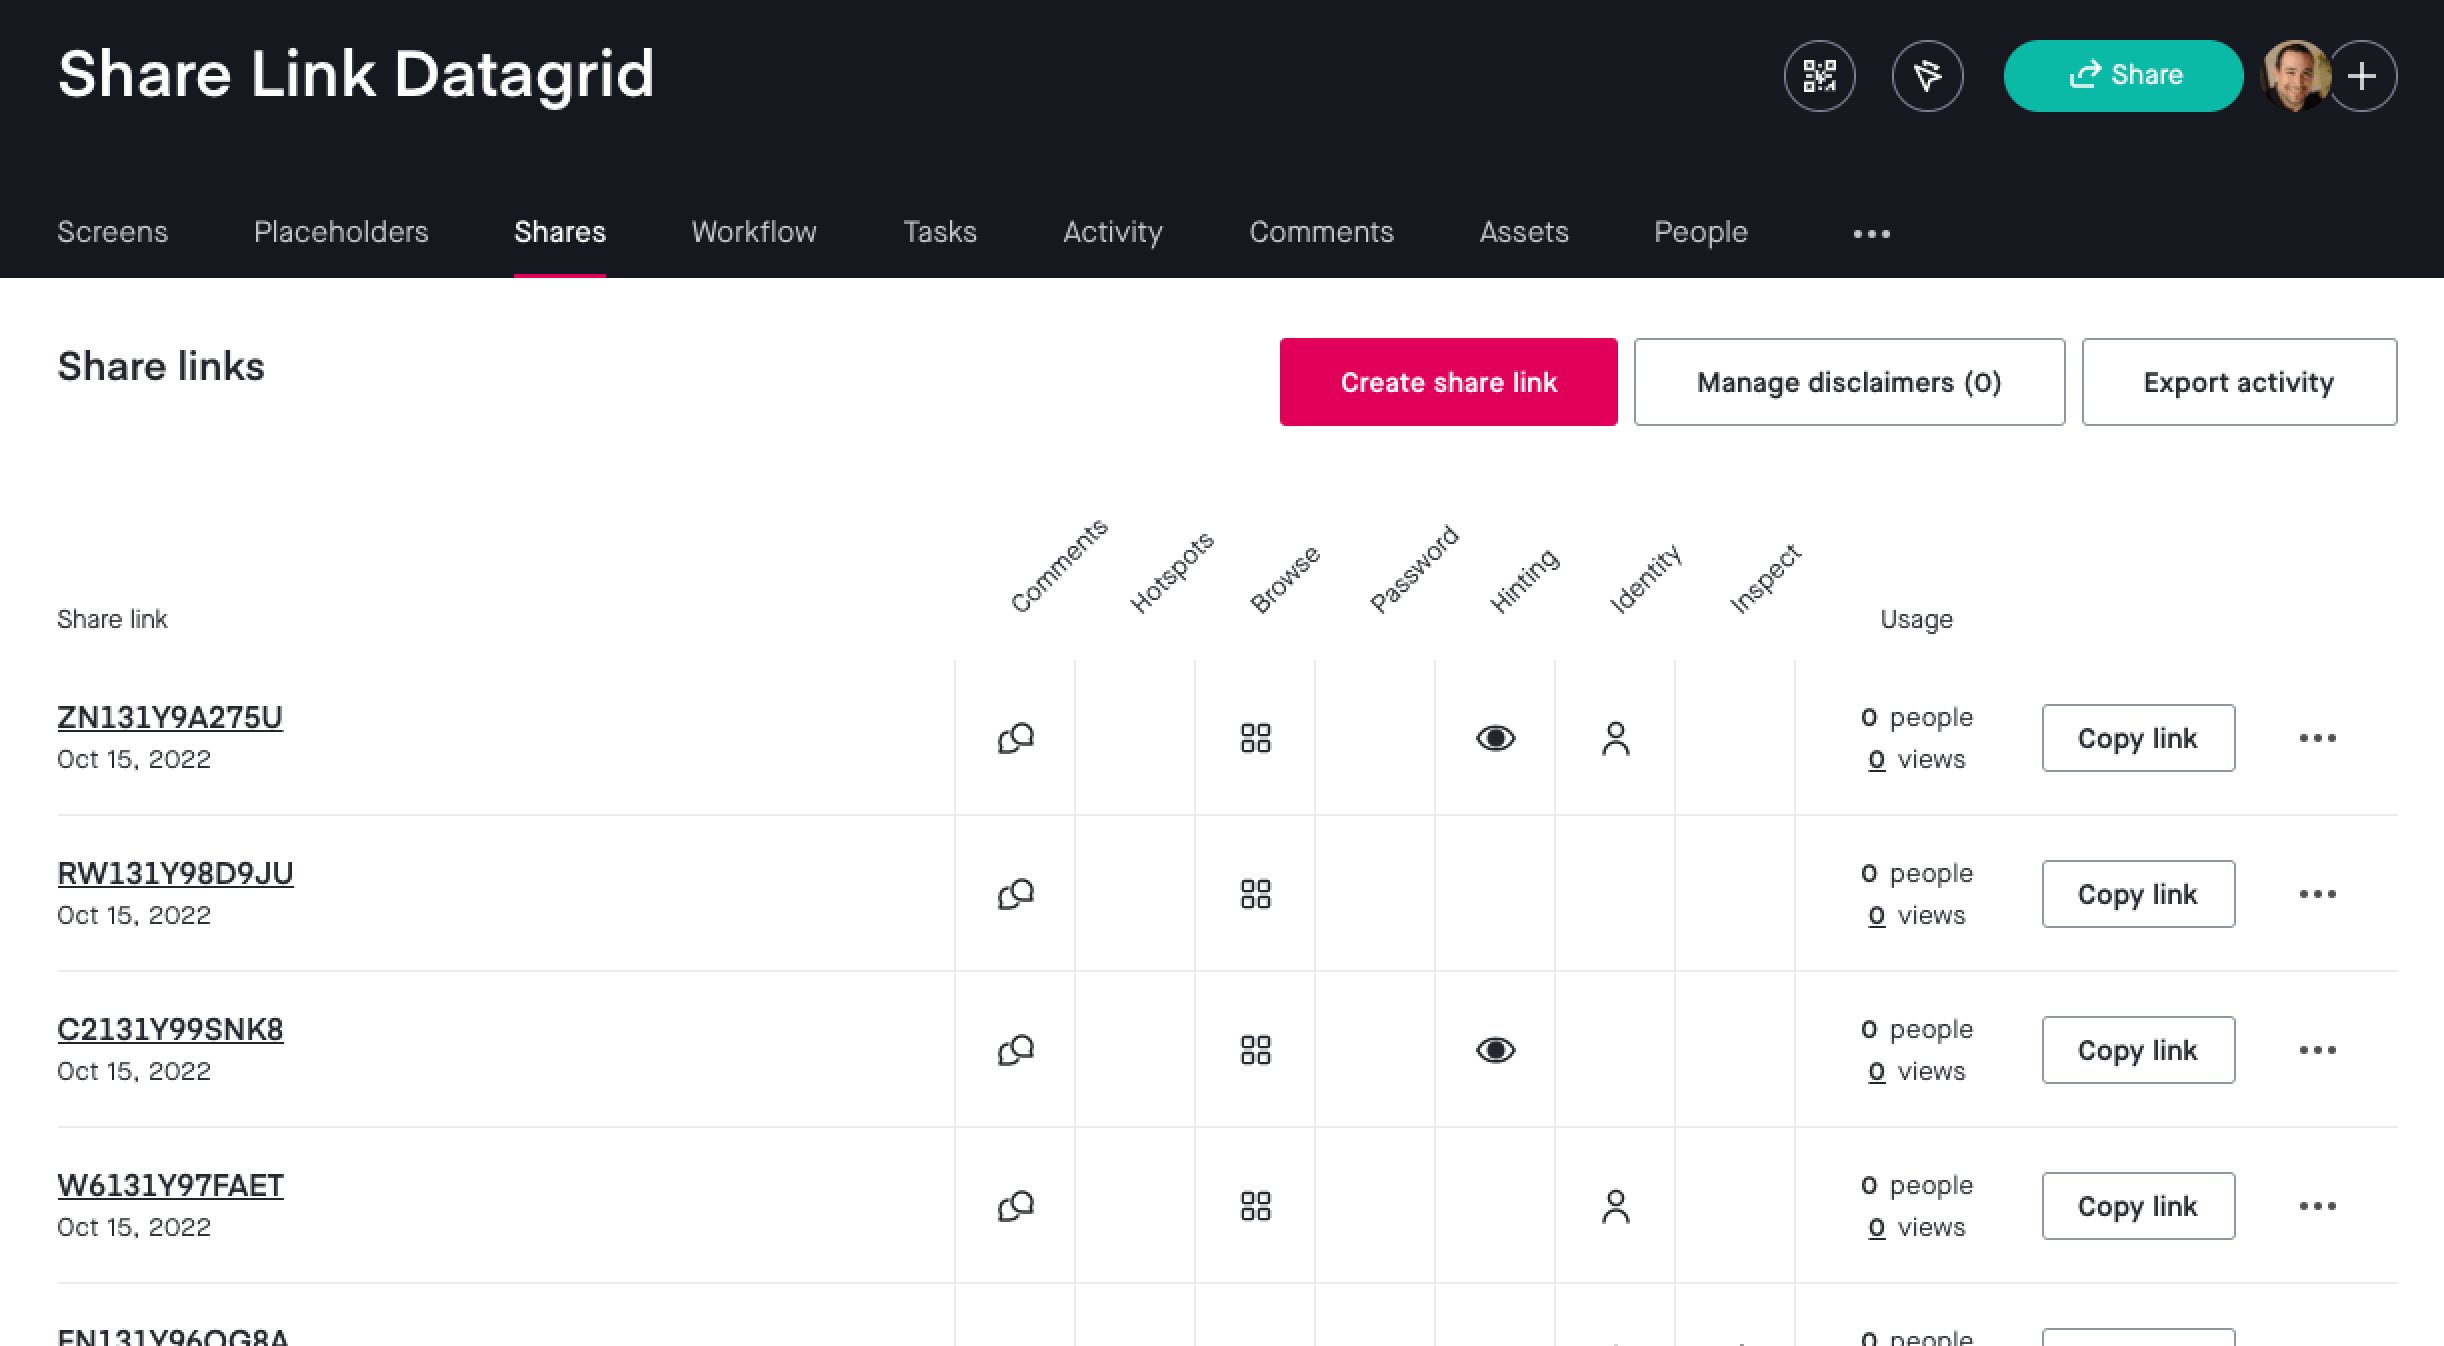Toggle the hinting eye for C2131Y99SNK8
Image resolution: width=2444 pixels, height=1346 pixels.
tap(1495, 1050)
